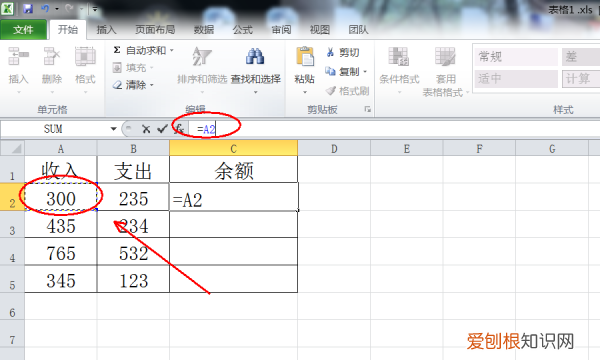Click the select-all corner of the grid
The image size is (600, 360).
click(x=13, y=148)
